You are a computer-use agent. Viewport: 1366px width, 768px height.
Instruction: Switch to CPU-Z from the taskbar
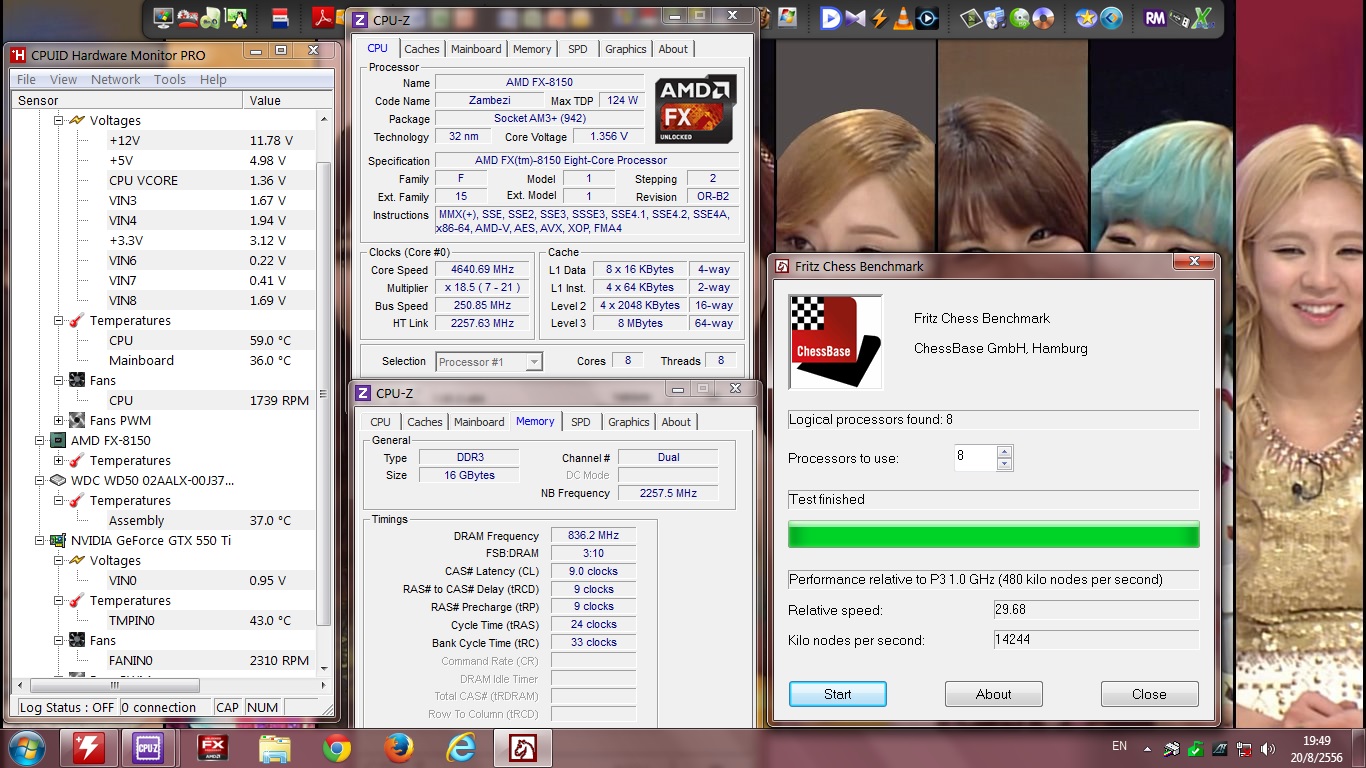149,747
